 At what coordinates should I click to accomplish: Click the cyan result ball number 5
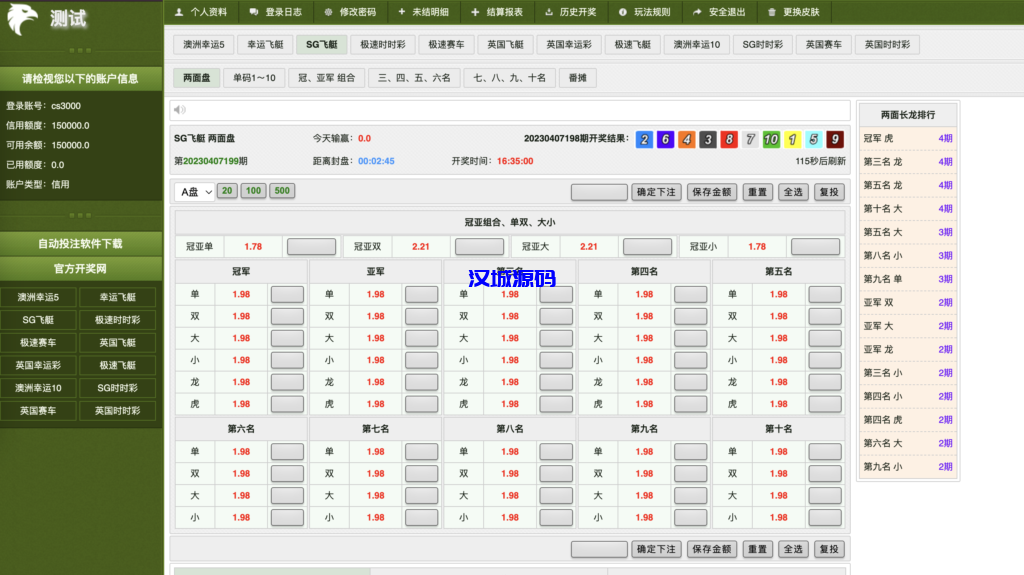pos(814,139)
